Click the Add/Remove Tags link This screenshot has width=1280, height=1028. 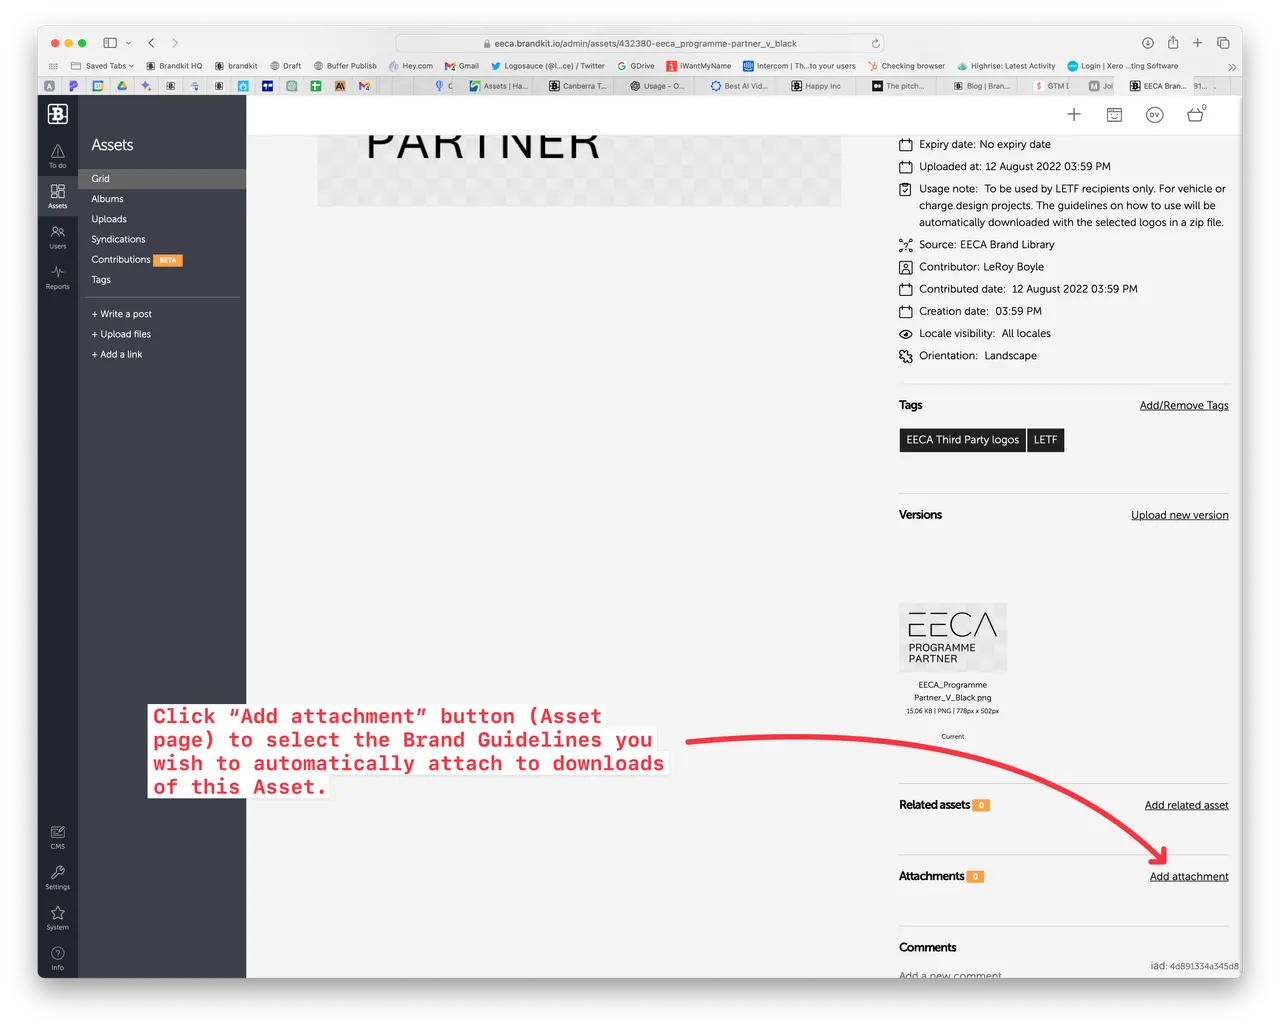(1184, 405)
